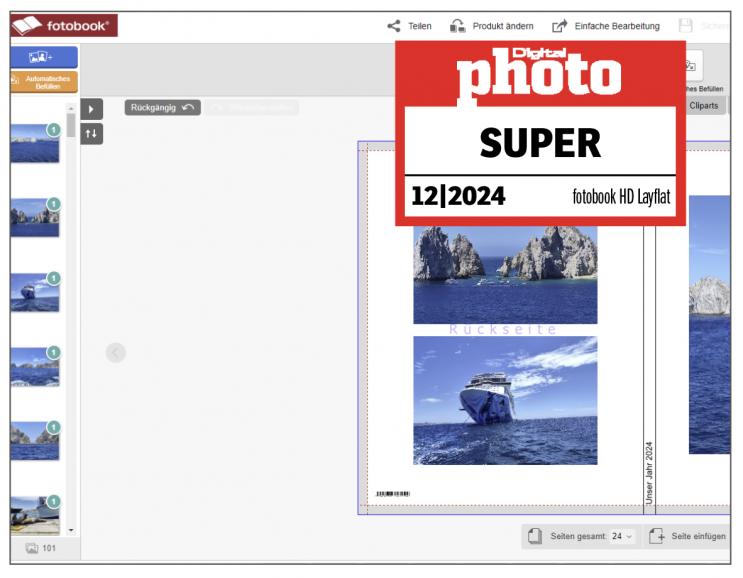Click the Unser Jahr 2024 spine text

tap(648, 470)
